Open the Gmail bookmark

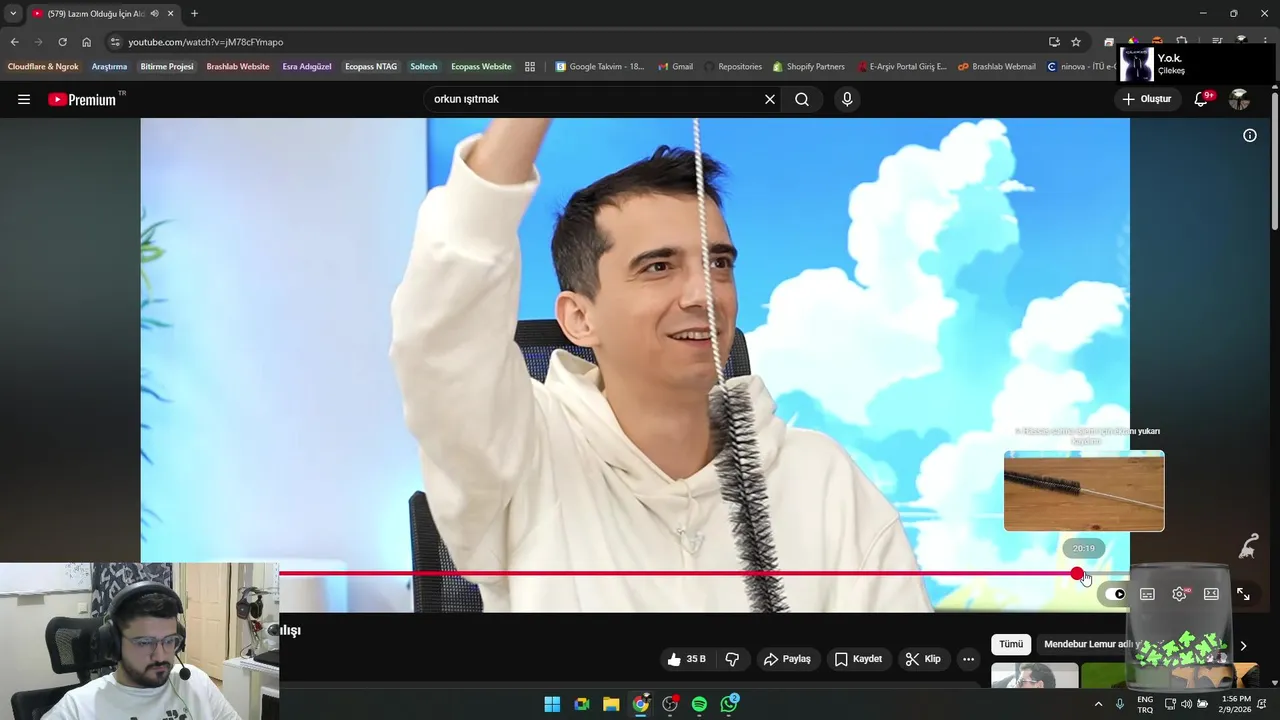[x=676, y=67]
